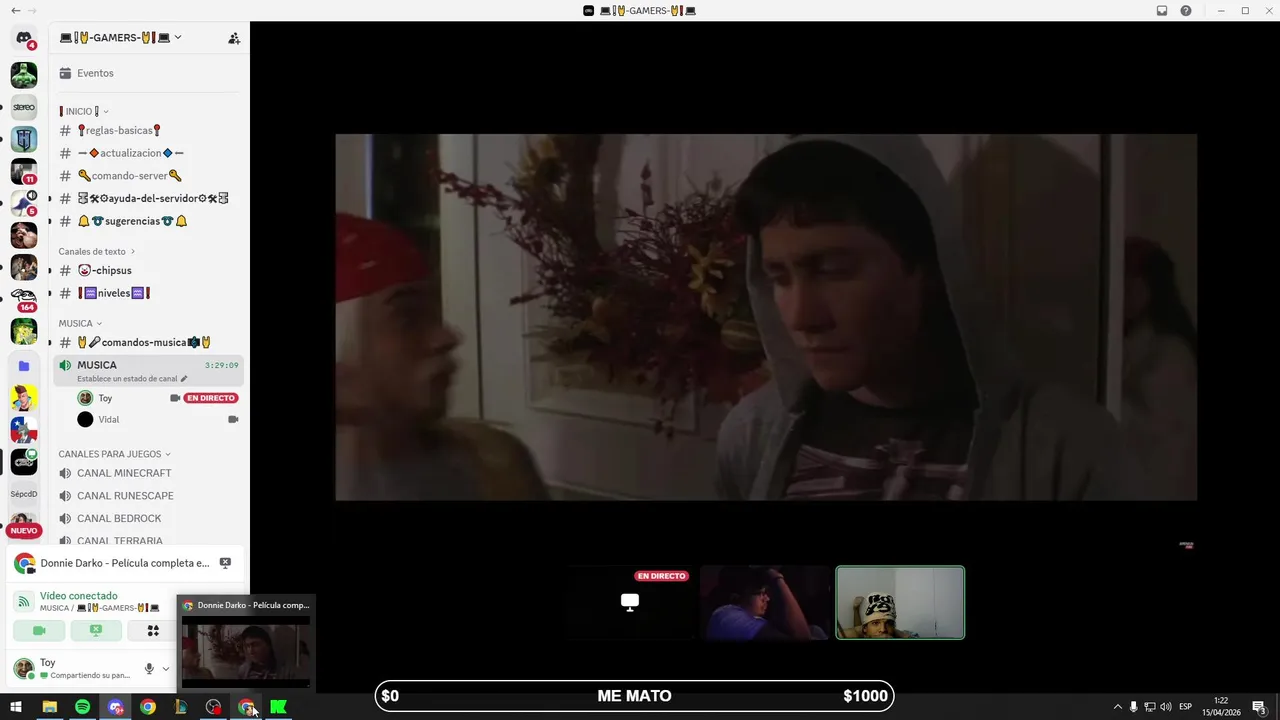The width and height of the screenshot is (1280, 720).
Task: Select the middle participant video tile
Action: point(765,603)
